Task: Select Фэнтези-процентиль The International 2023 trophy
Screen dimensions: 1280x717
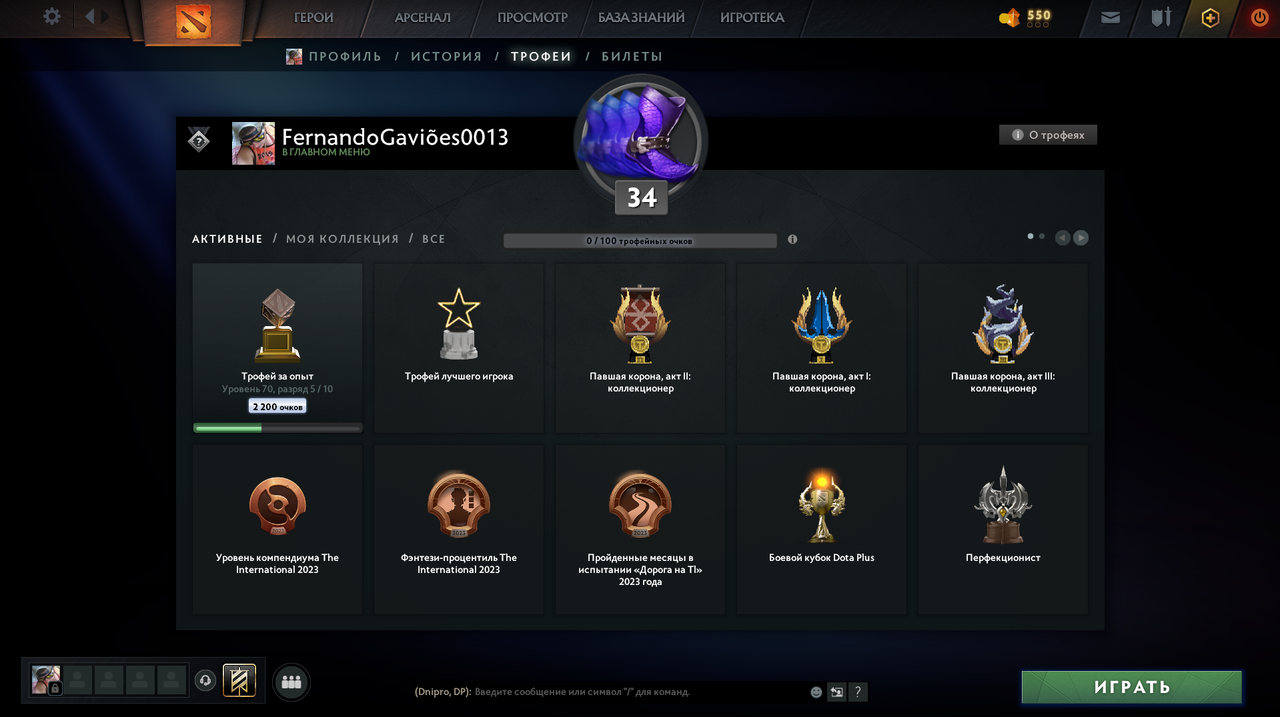Action: (459, 529)
